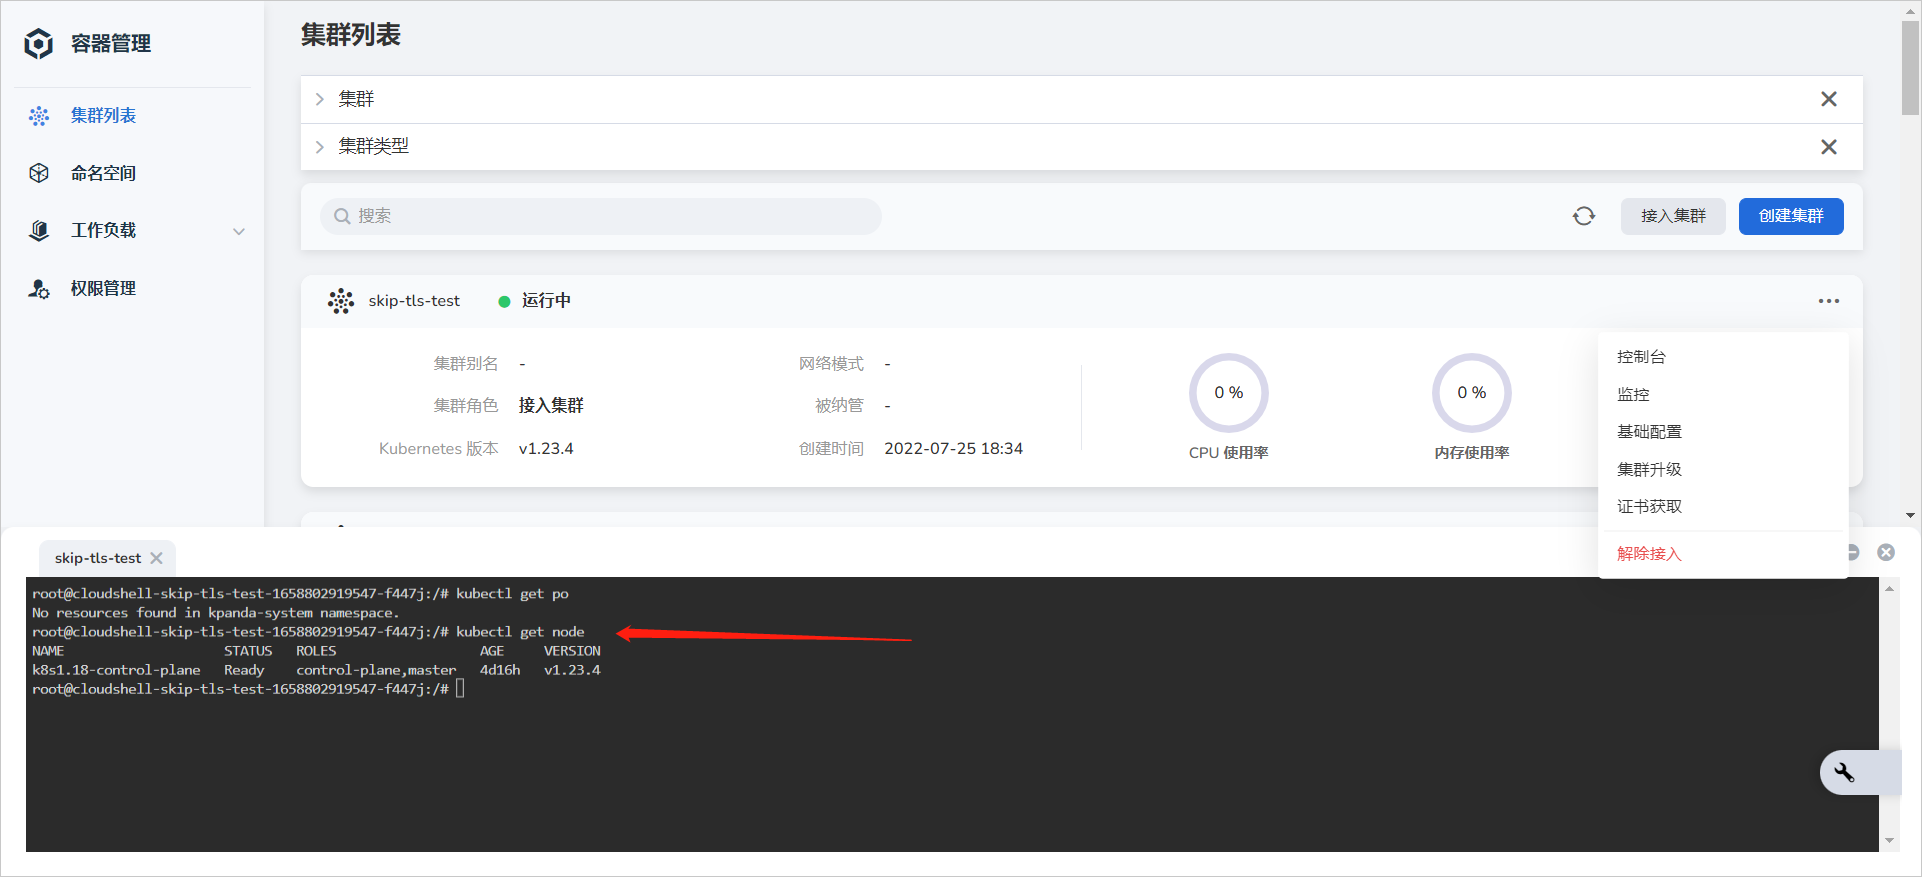Image resolution: width=1922 pixels, height=877 pixels.
Task: Switch to the skip-tls-test terminal tab
Action: pos(98,558)
